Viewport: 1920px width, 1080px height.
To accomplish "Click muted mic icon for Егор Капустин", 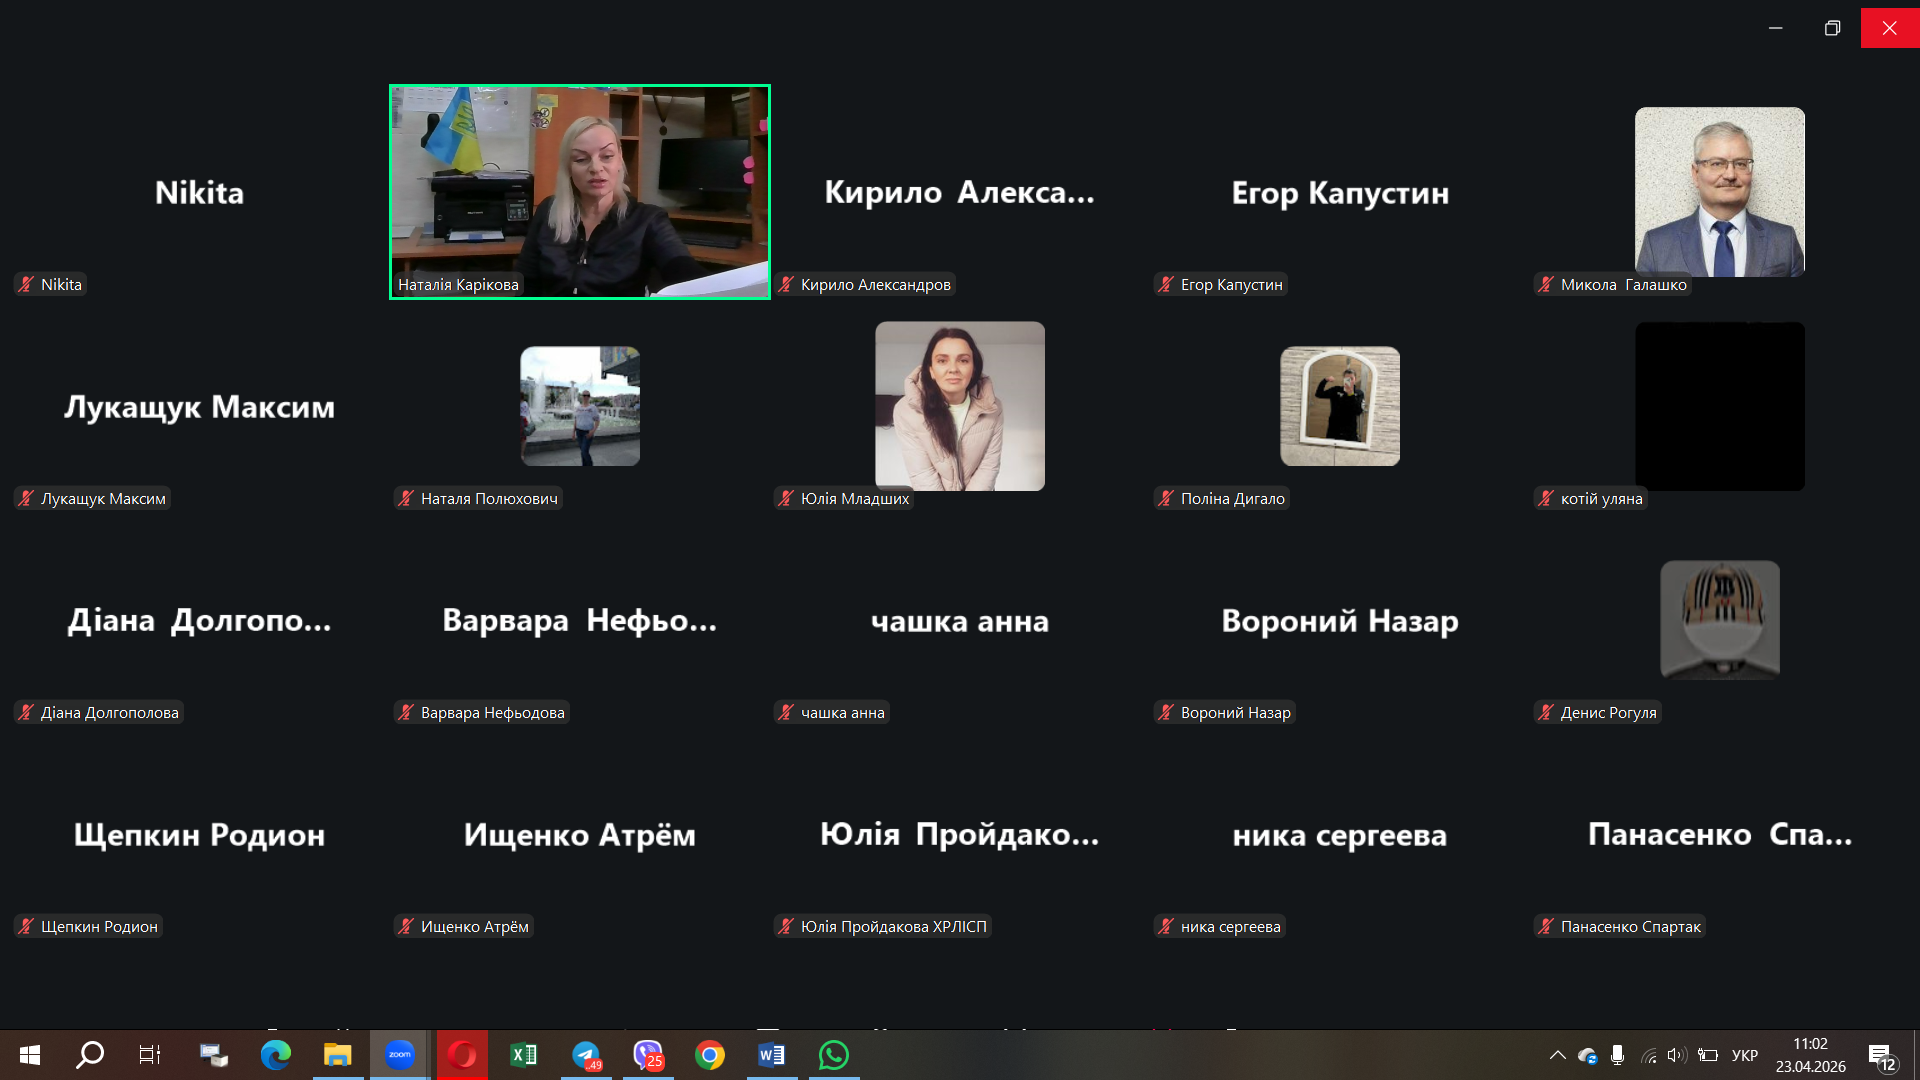I will pos(1166,285).
